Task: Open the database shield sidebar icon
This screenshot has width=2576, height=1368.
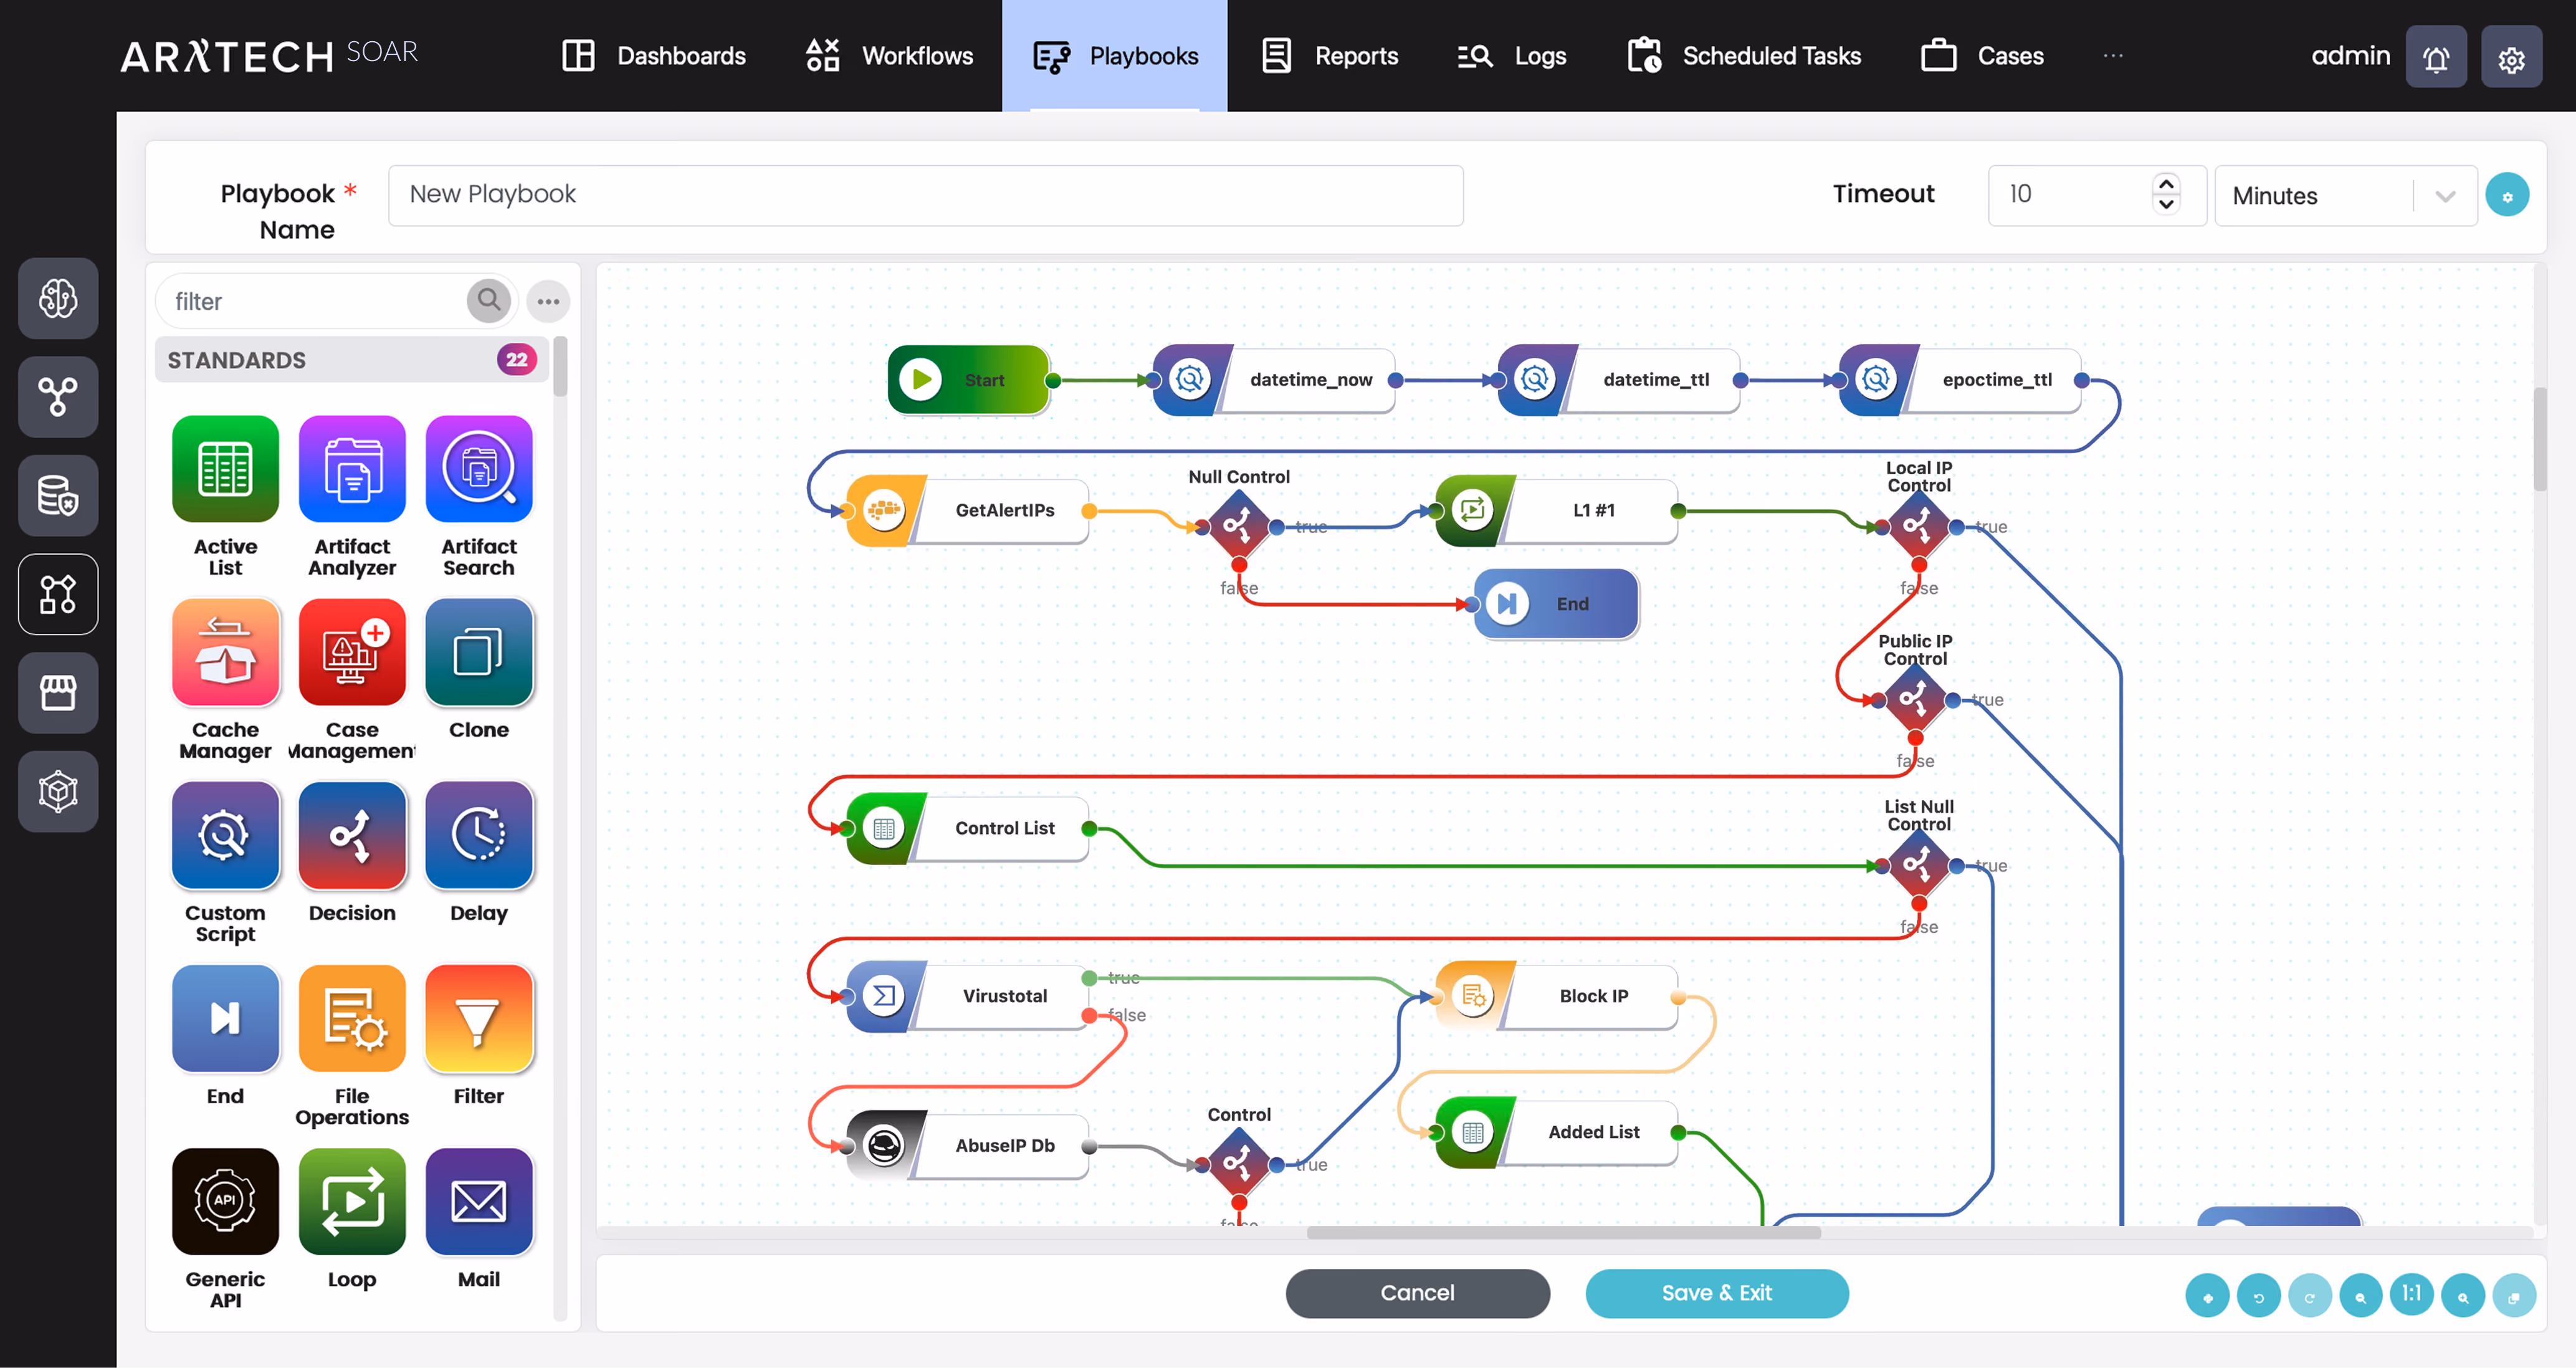Action: 58,496
